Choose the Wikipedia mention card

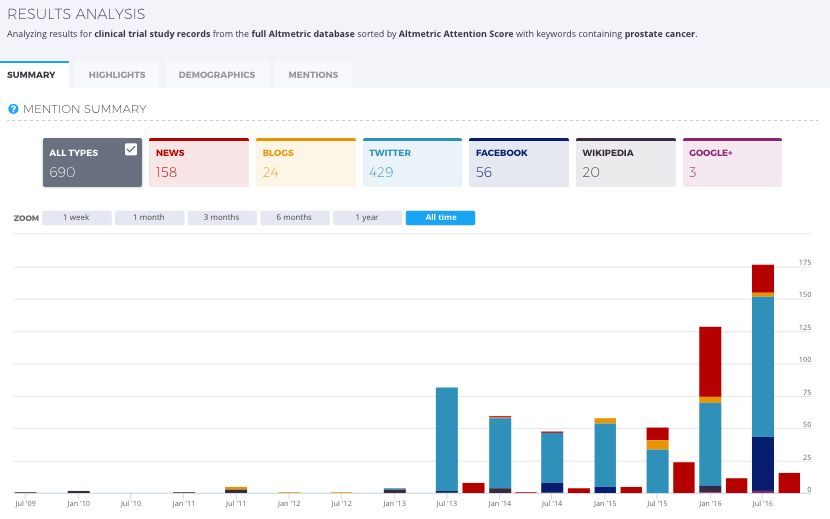pos(626,163)
